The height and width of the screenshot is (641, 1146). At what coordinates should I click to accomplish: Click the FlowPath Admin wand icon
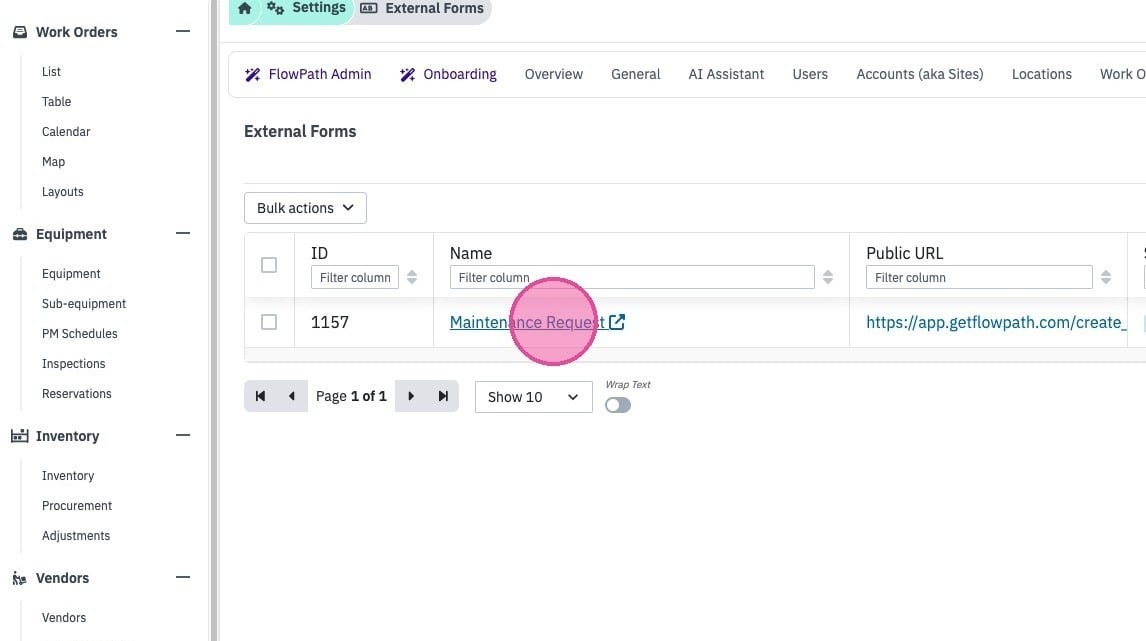click(253, 75)
